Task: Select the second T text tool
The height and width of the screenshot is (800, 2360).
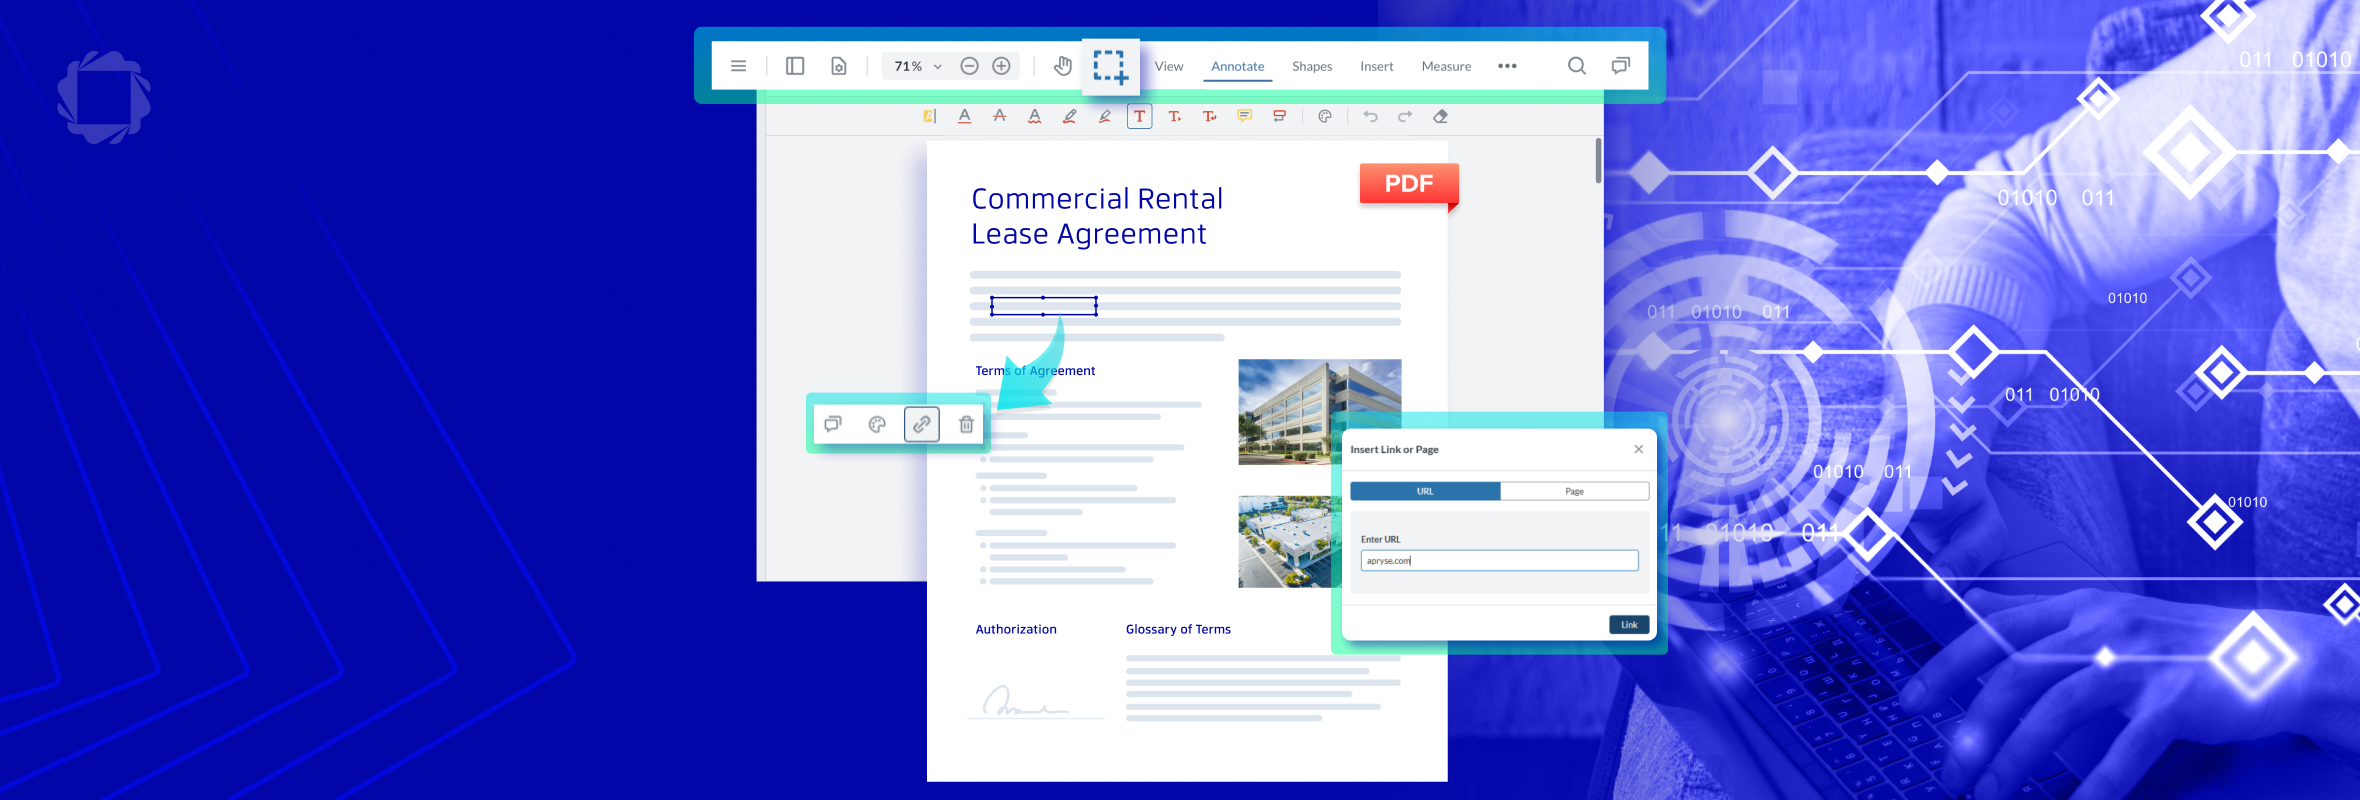Action: coord(1174,116)
